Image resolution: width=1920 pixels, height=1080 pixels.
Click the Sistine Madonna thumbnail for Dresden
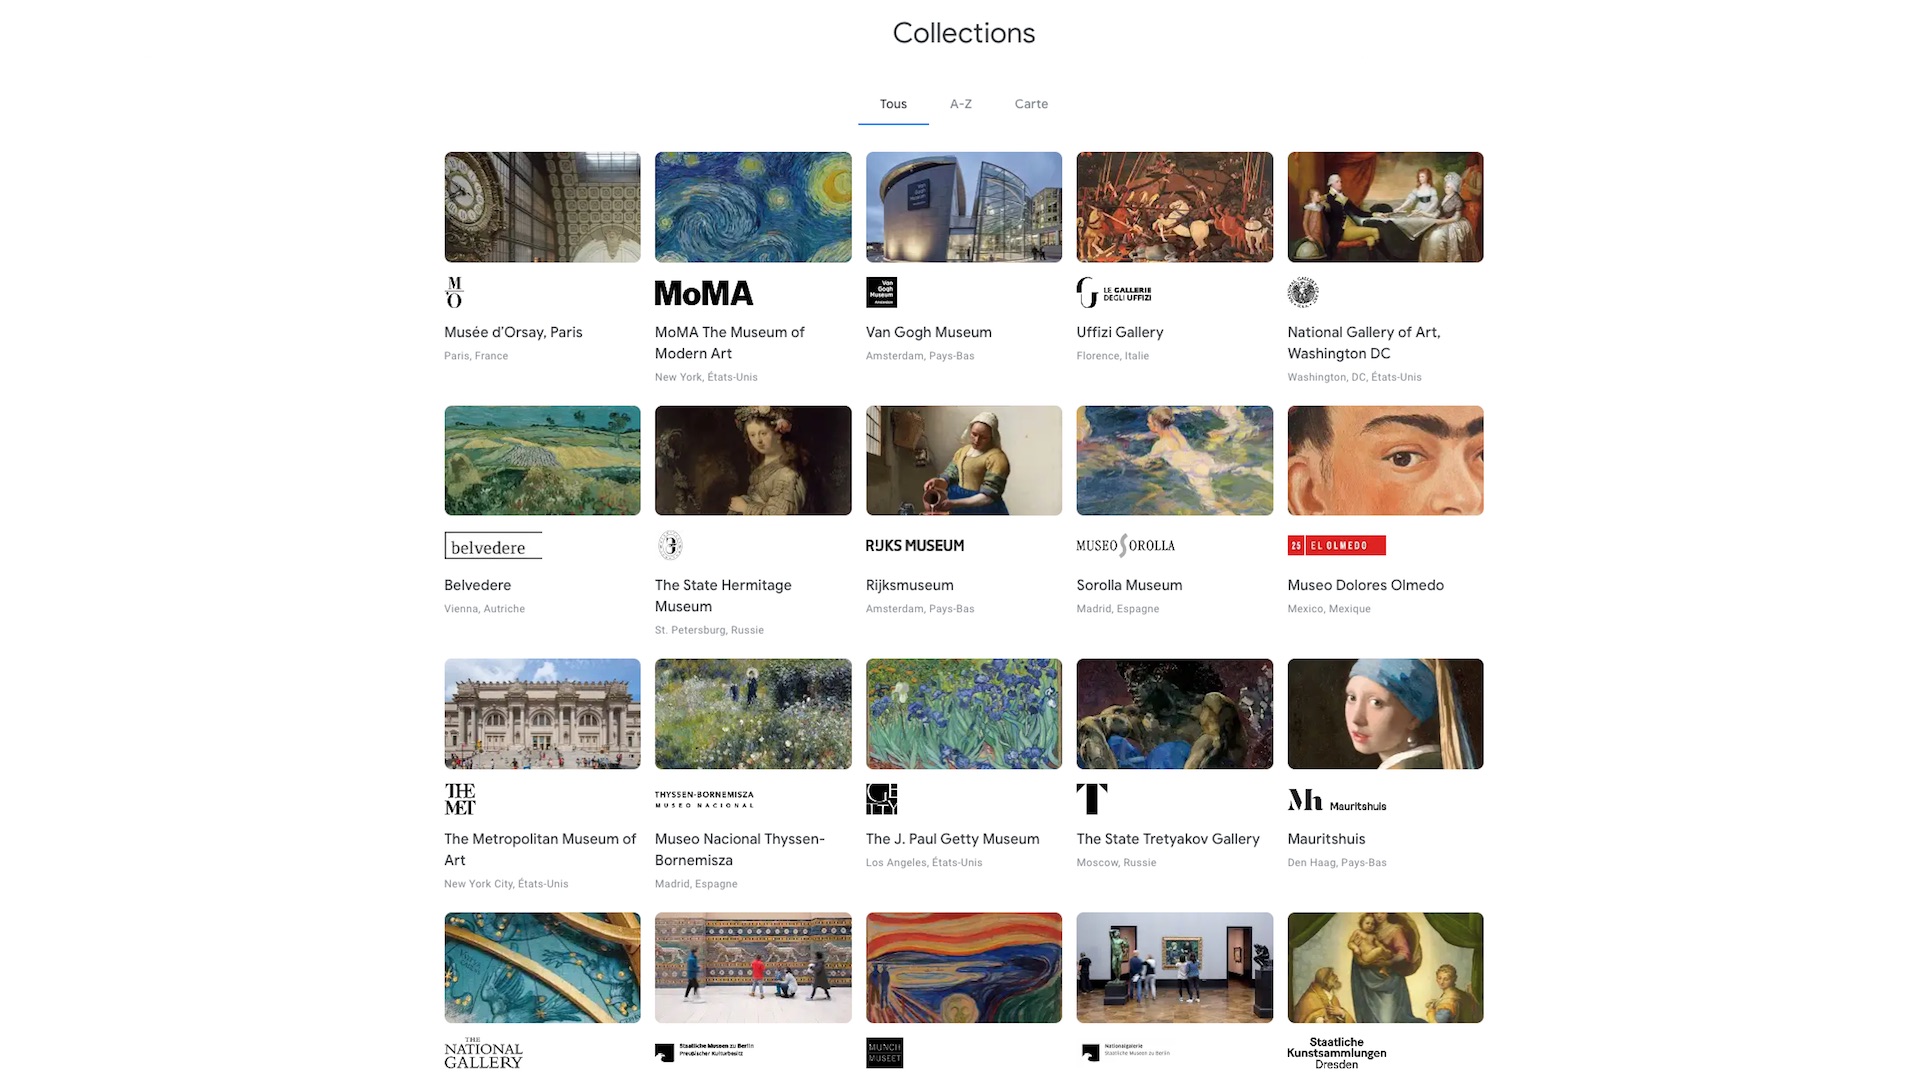[x=1386, y=967]
